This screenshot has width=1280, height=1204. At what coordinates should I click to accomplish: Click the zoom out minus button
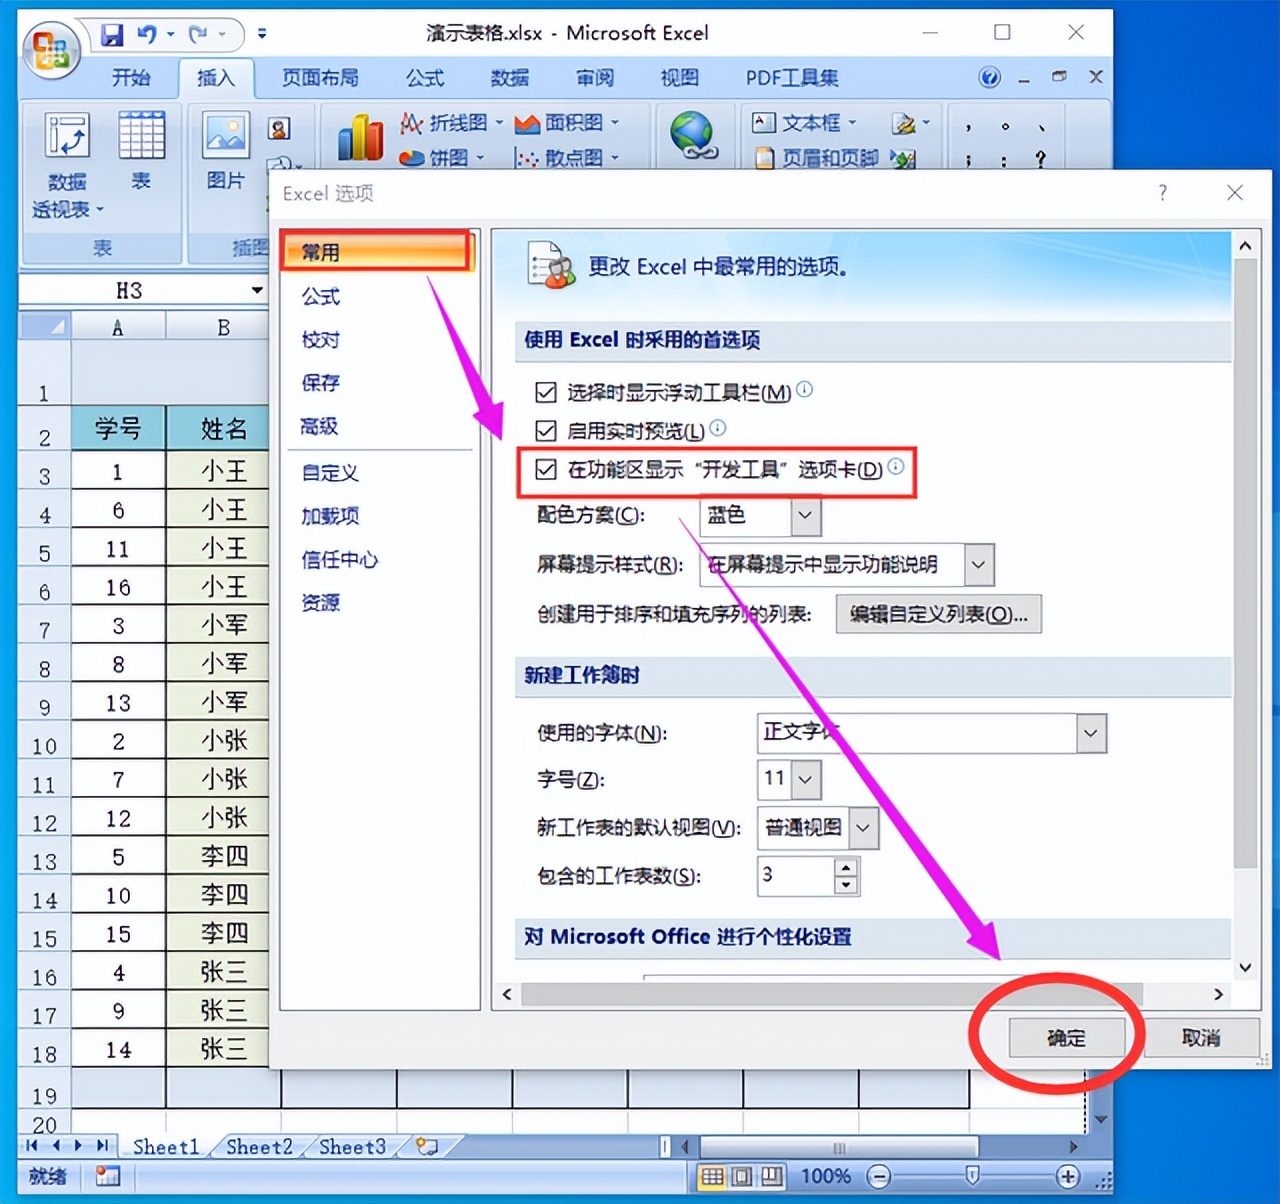pos(879,1176)
